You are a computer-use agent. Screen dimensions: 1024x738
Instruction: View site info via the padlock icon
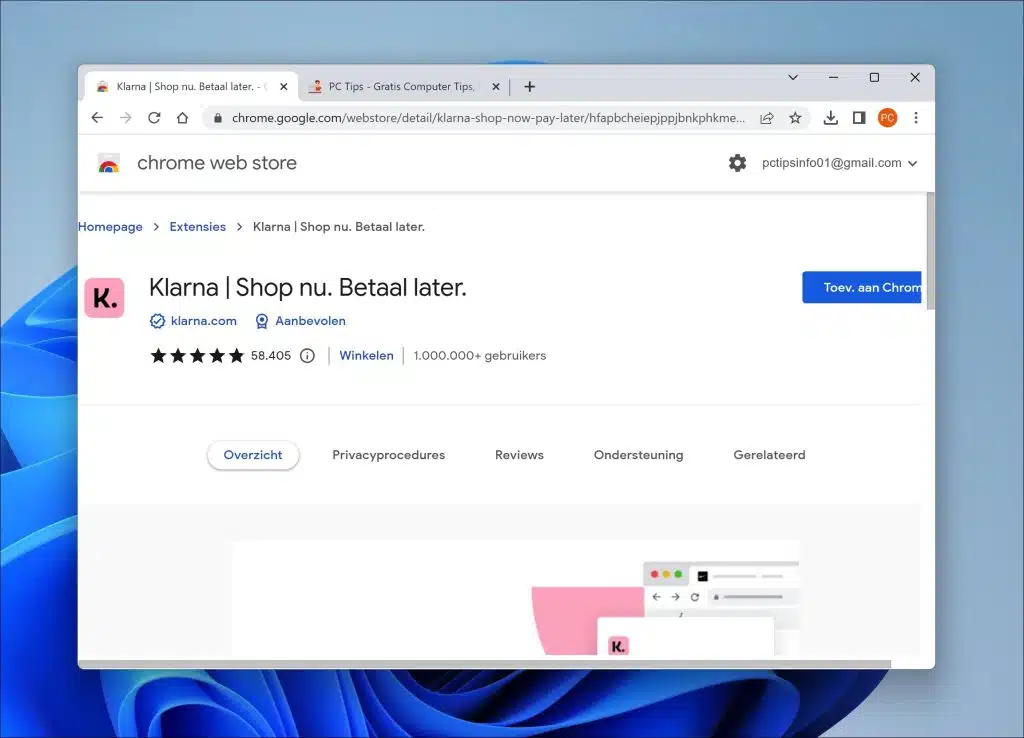pos(218,118)
